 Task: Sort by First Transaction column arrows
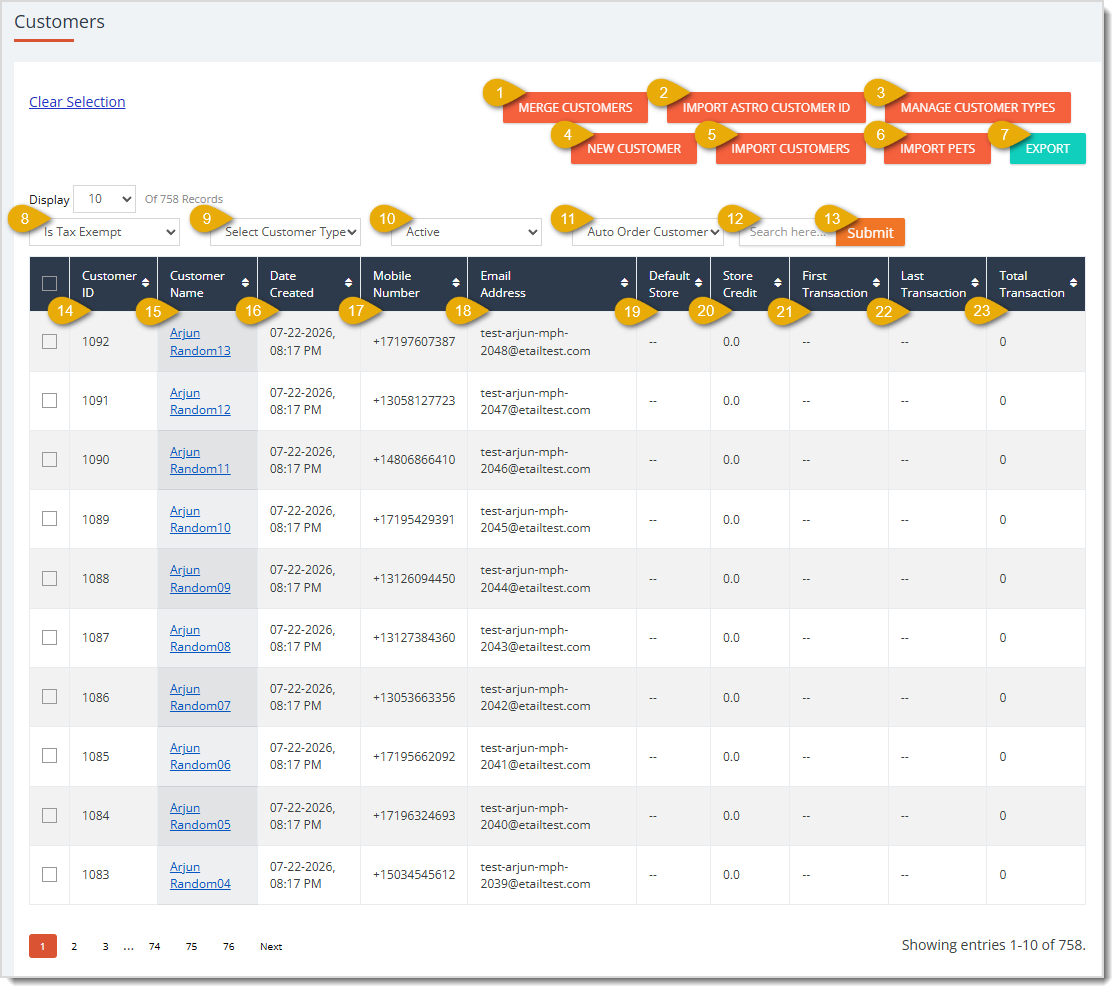[x=876, y=284]
